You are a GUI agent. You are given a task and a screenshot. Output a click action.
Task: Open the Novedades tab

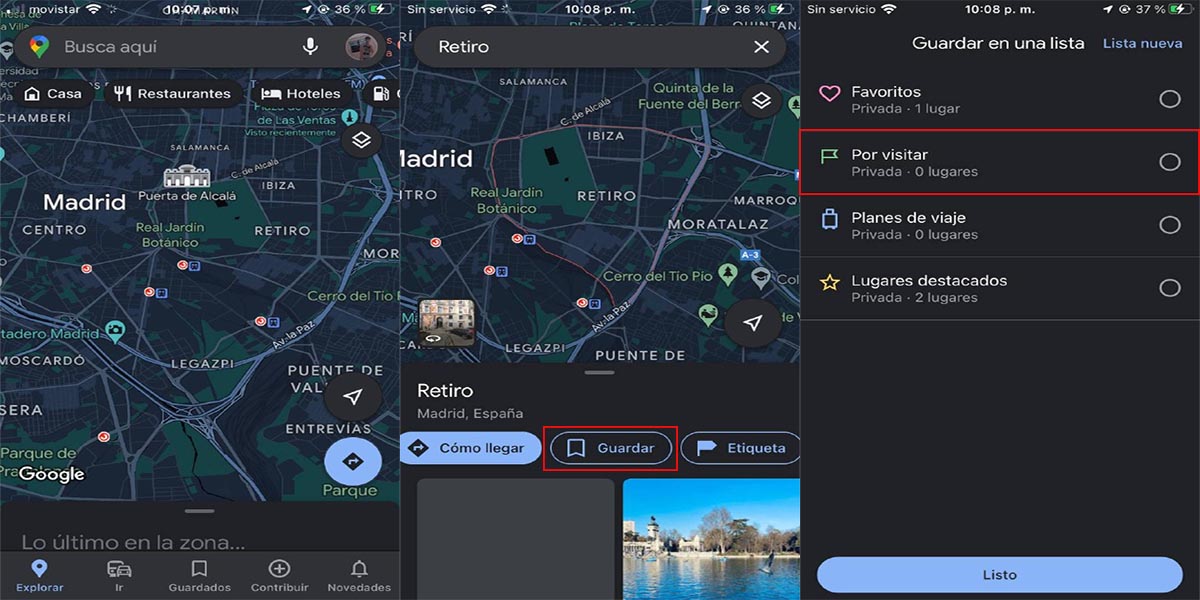pos(359,576)
